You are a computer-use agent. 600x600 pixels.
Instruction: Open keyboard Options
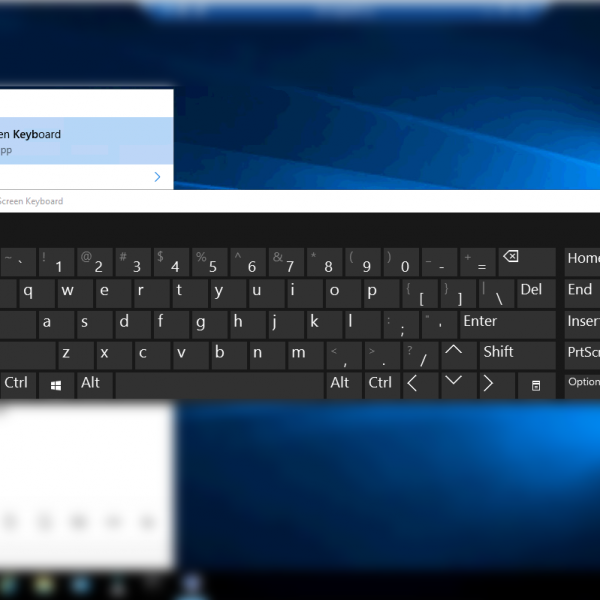coord(582,384)
